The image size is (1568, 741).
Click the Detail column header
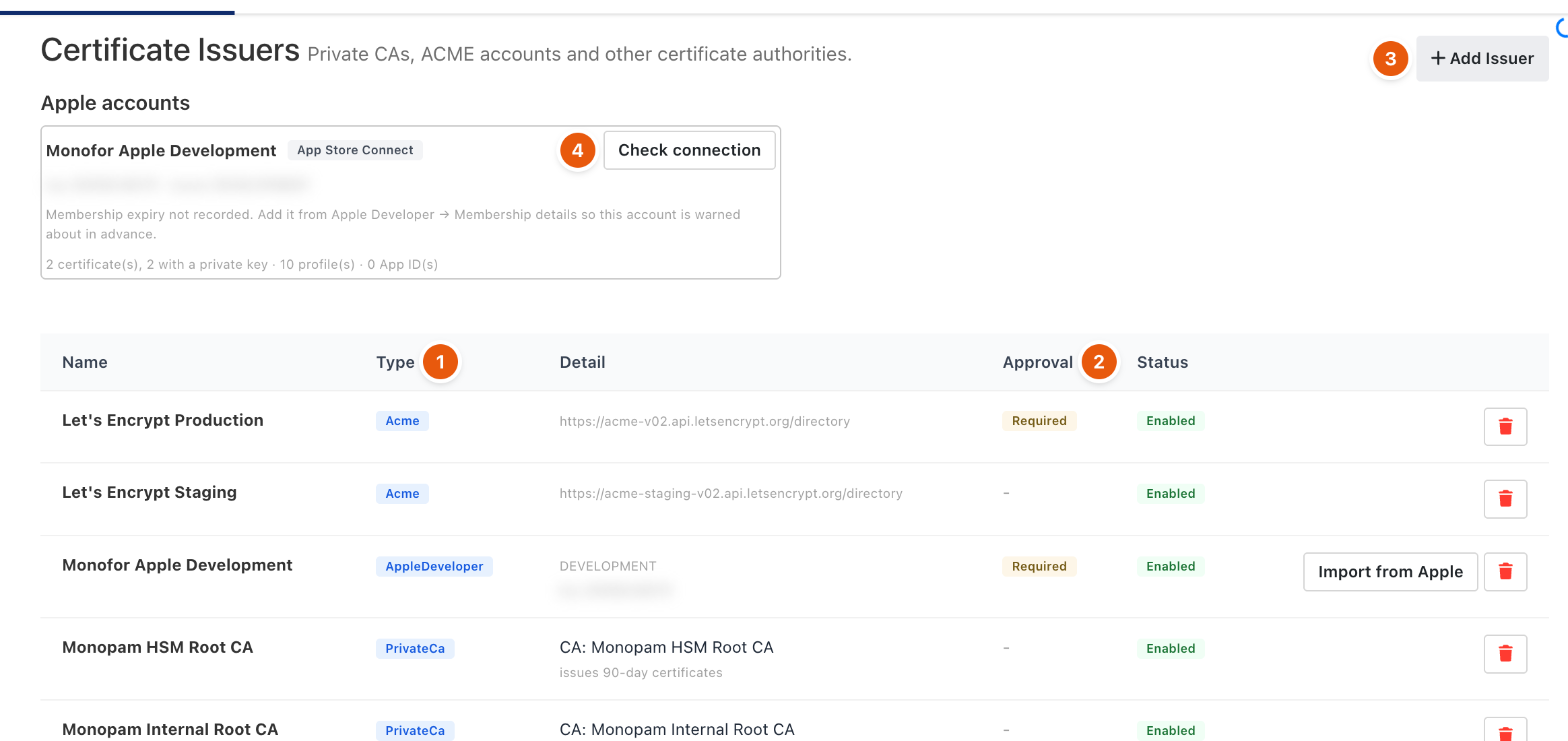582,362
